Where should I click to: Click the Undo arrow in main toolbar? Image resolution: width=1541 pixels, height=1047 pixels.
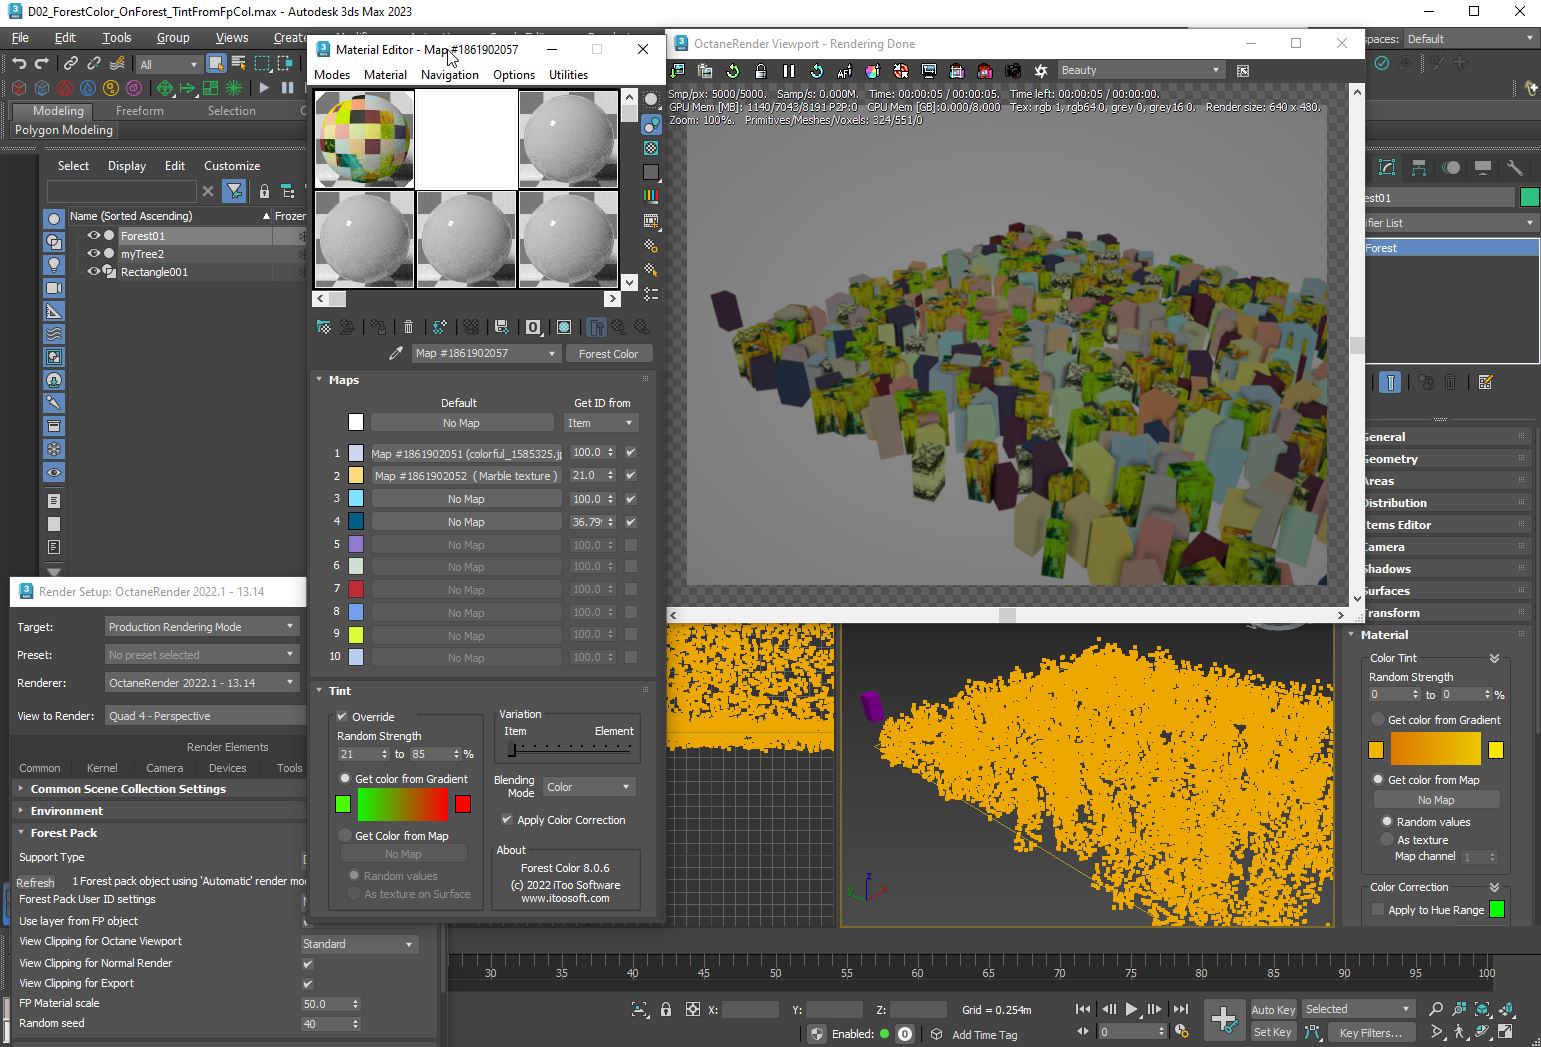18,64
